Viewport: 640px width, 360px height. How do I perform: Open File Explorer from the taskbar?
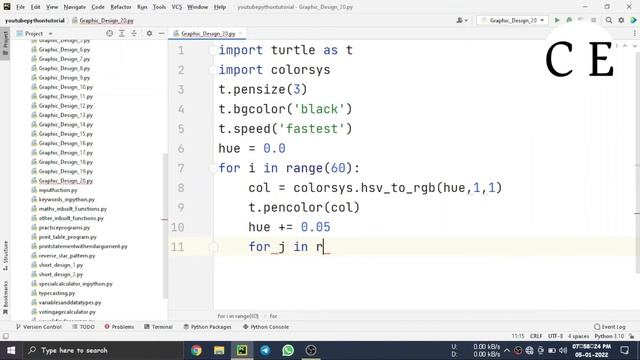[x=219, y=350]
